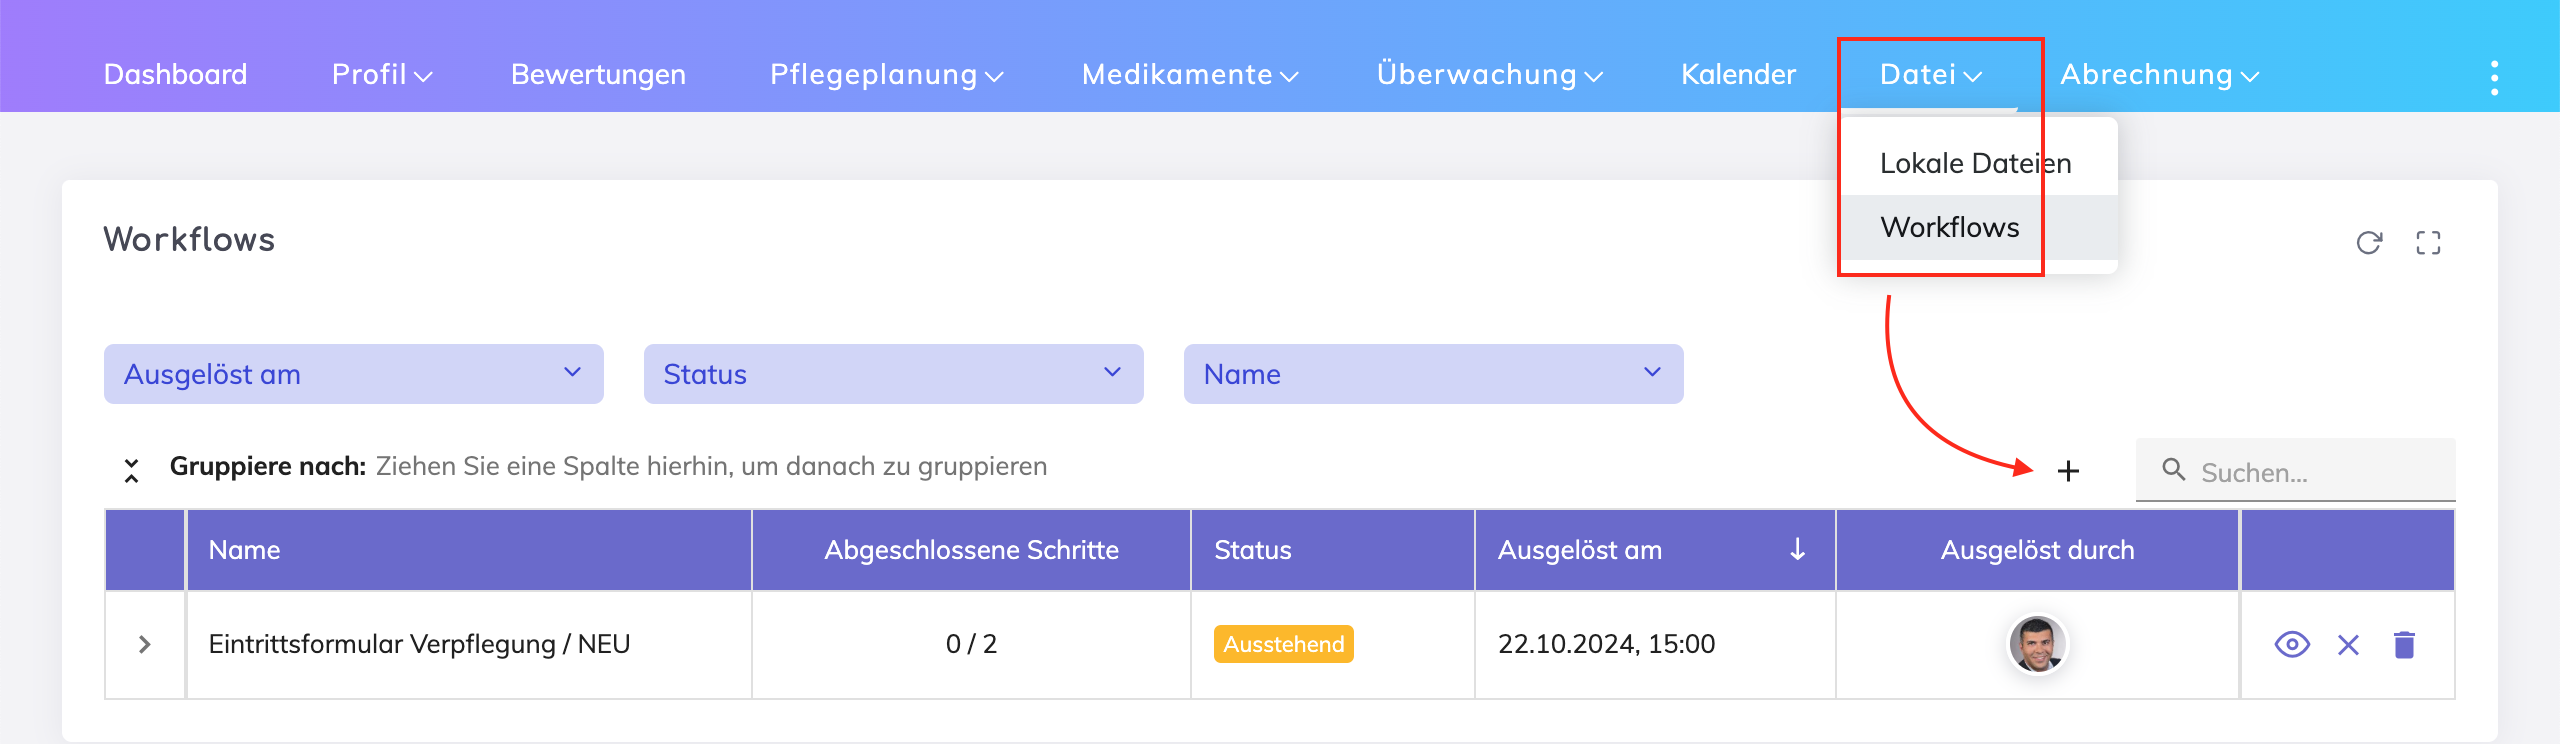This screenshot has height=744, width=2560.
Task: Select Lokale Dateien from the Datei menu
Action: [1975, 163]
